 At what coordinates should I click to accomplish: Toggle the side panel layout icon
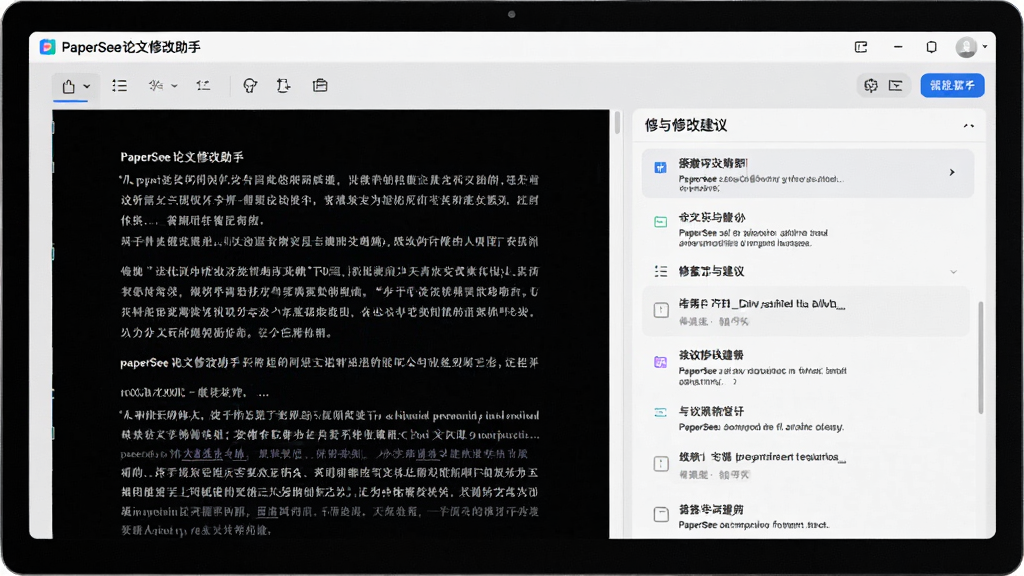tap(895, 86)
